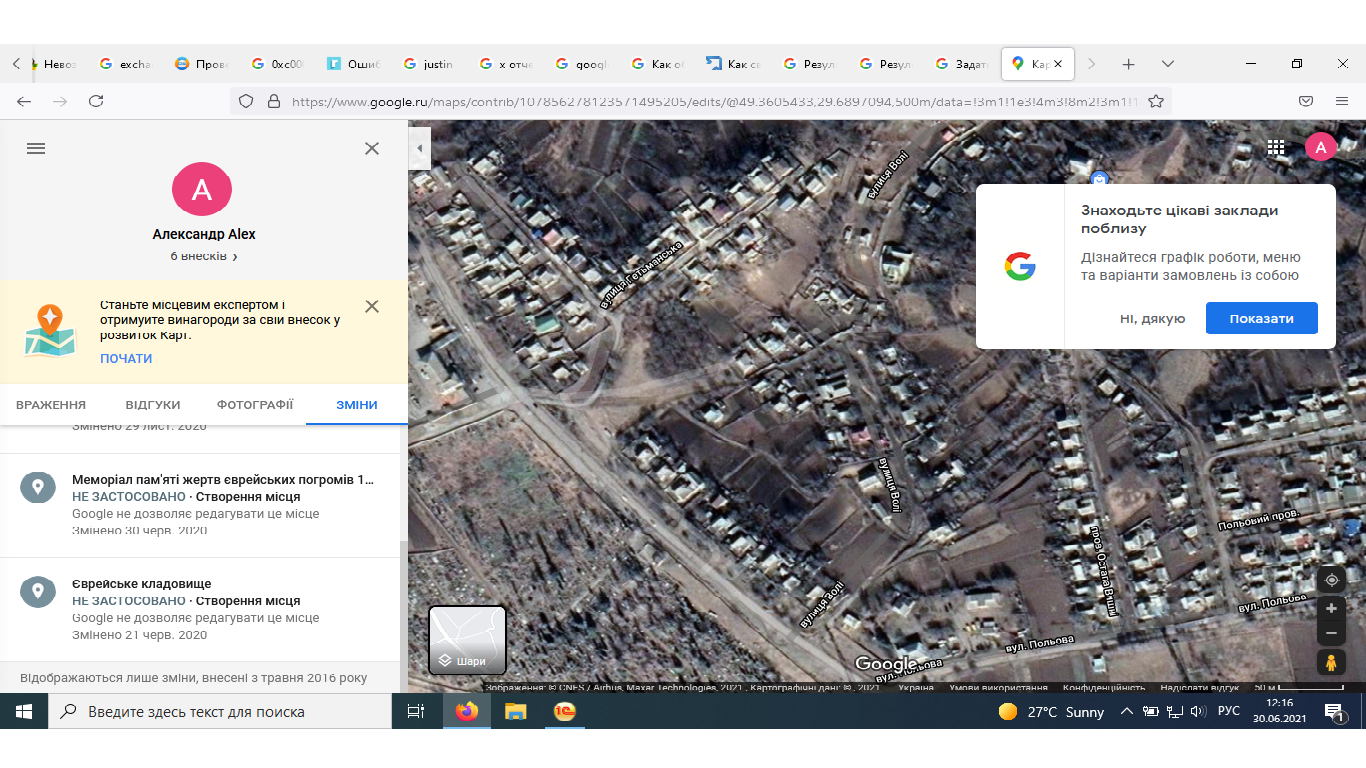List all tabs dropdown arrow
Viewport: 1366px width, 768px height.
point(1168,64)
